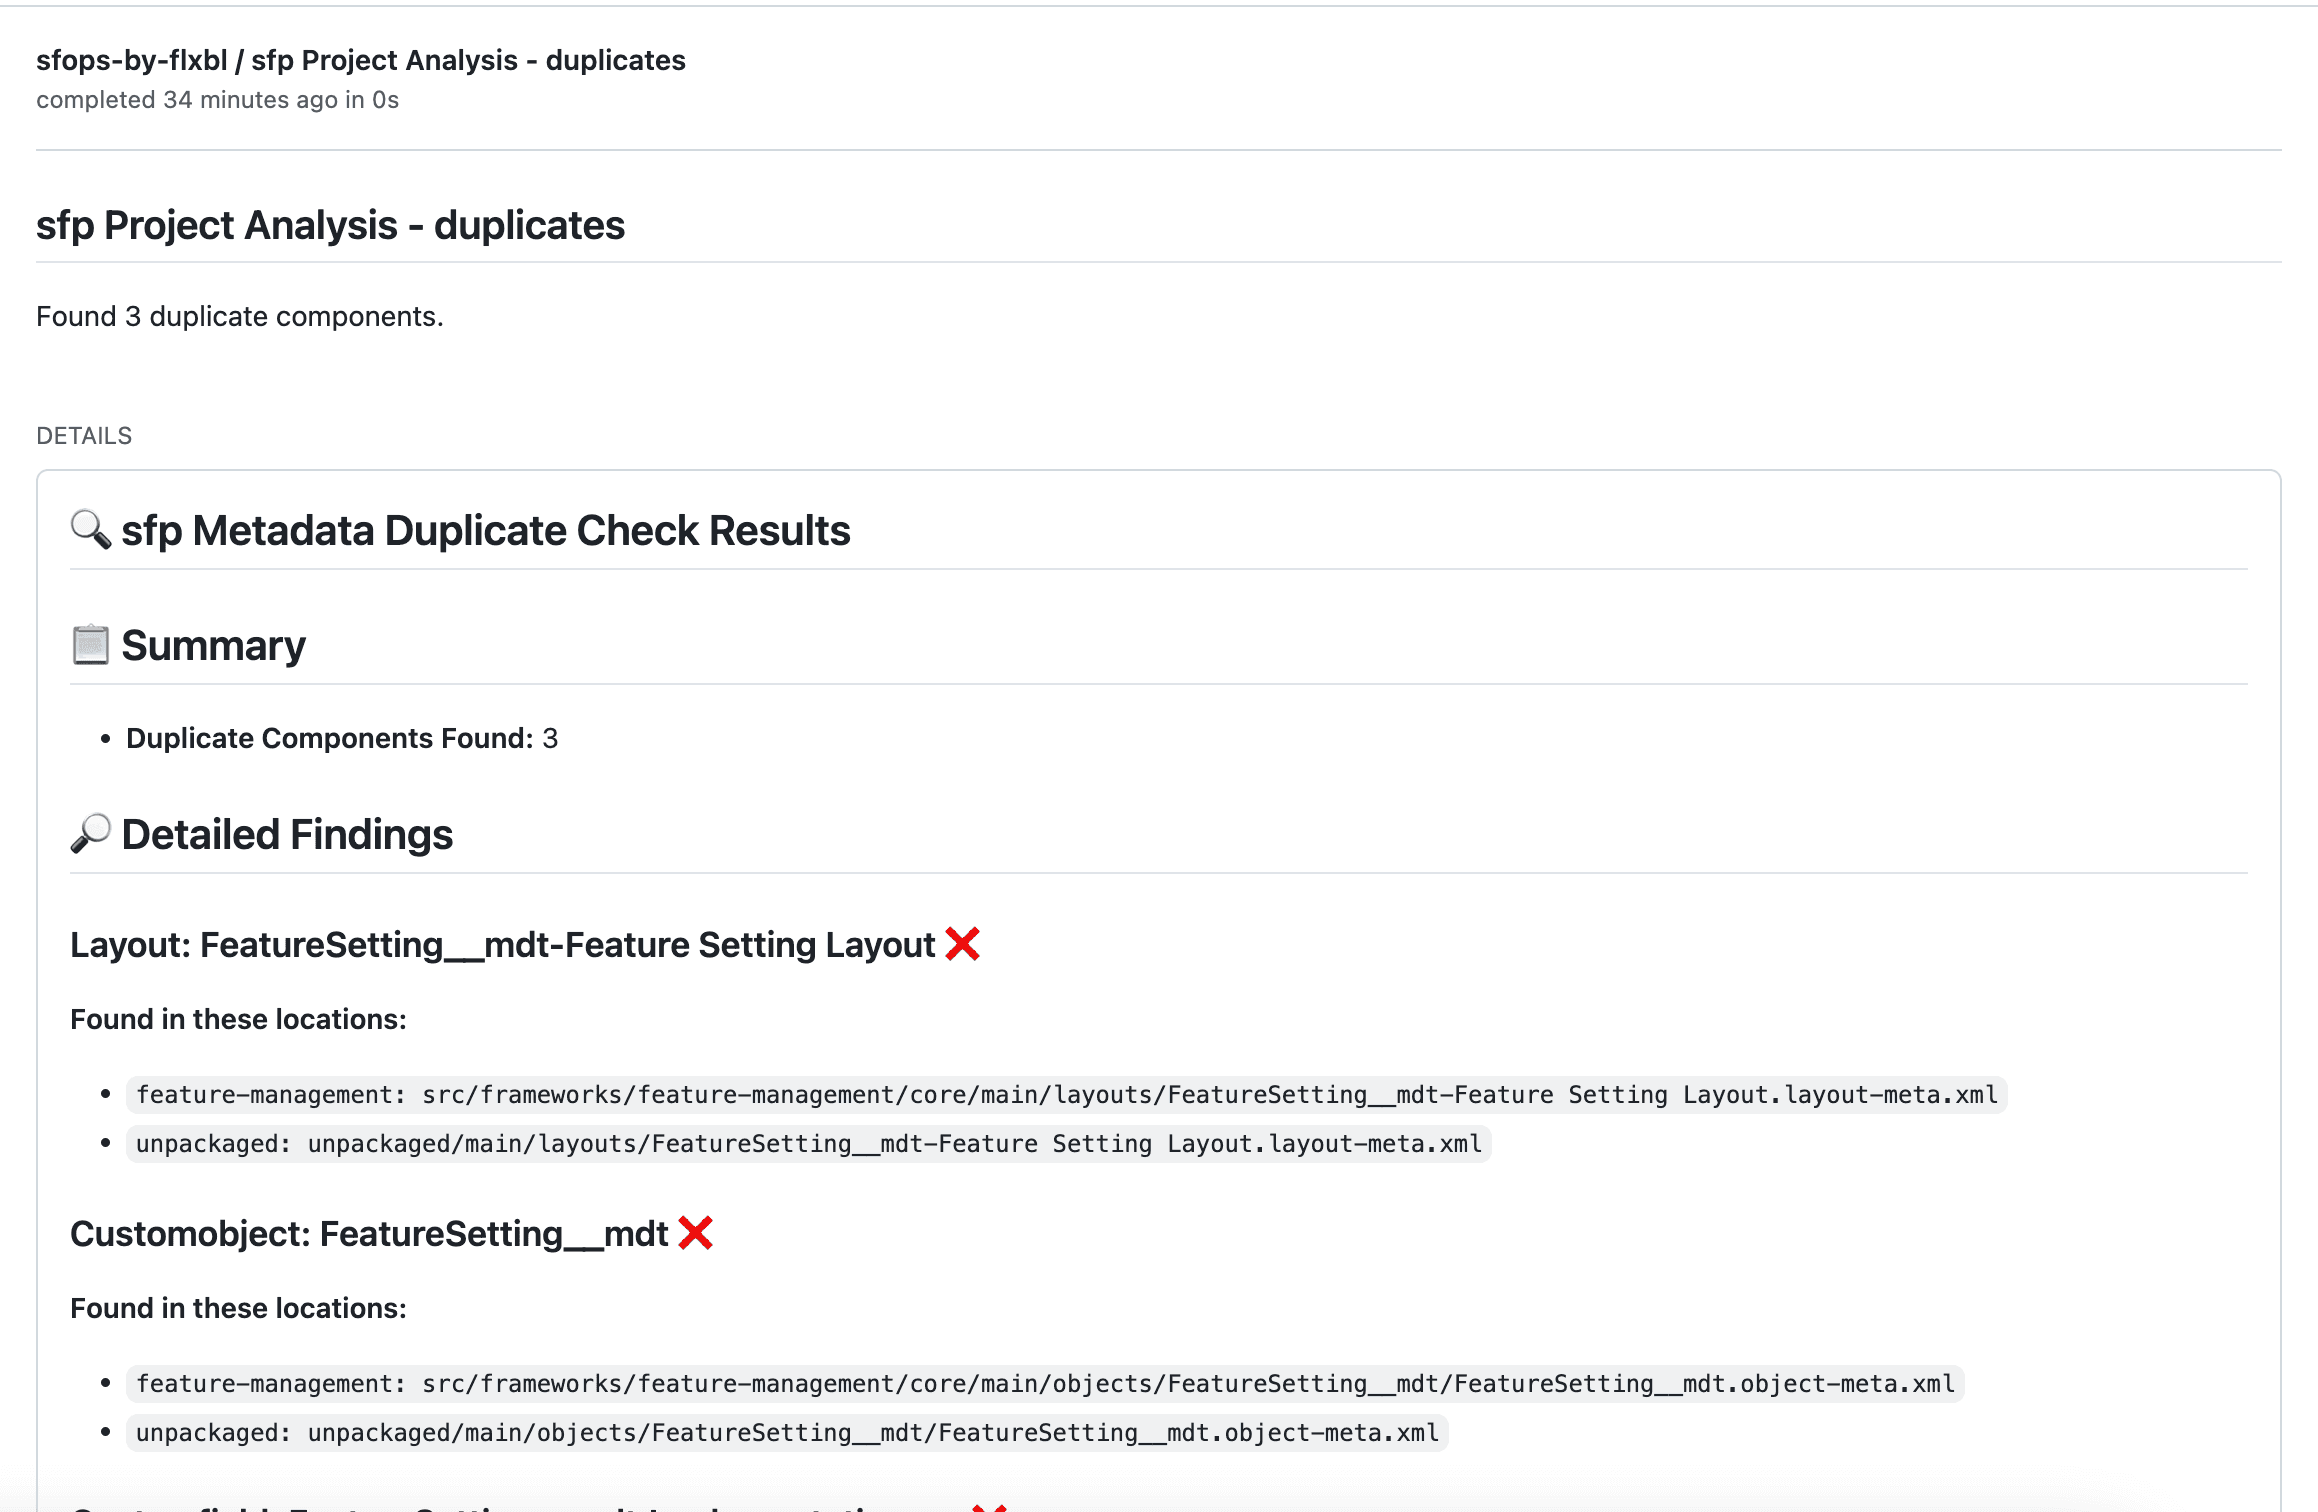Click the 'completed 34 minutes ago' timestamp
The width and height of the screenshot is (2318, 1512).
click(x=217, y=100)
